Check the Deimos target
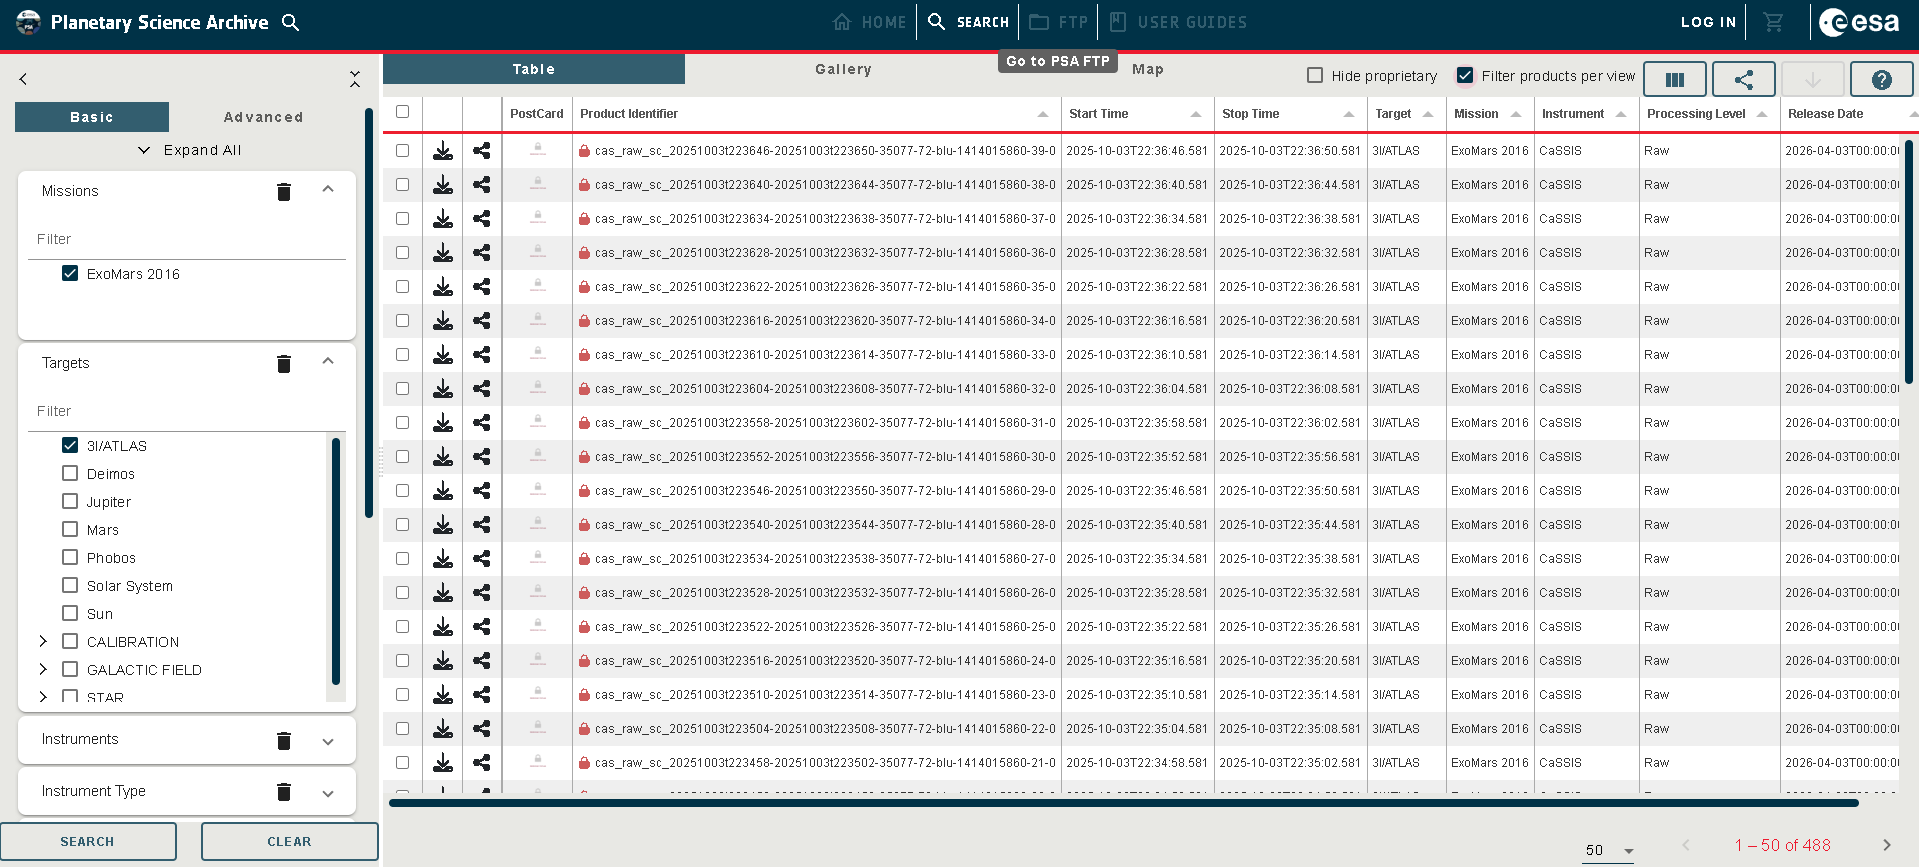 click(70, 473)
